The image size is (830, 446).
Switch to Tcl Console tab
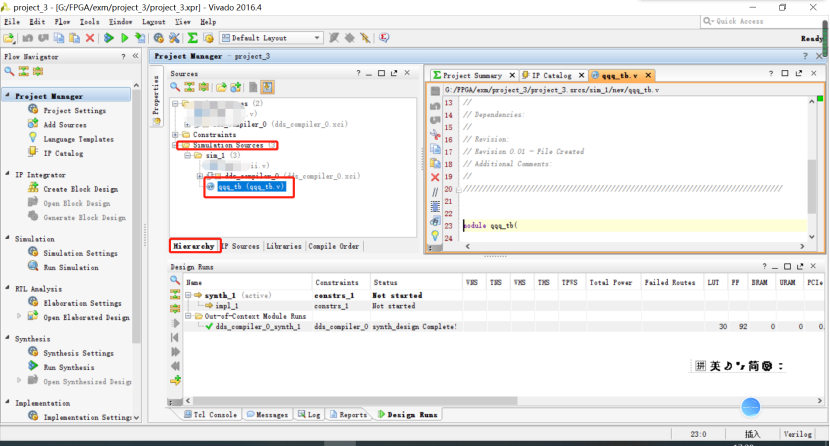(211, 415)
